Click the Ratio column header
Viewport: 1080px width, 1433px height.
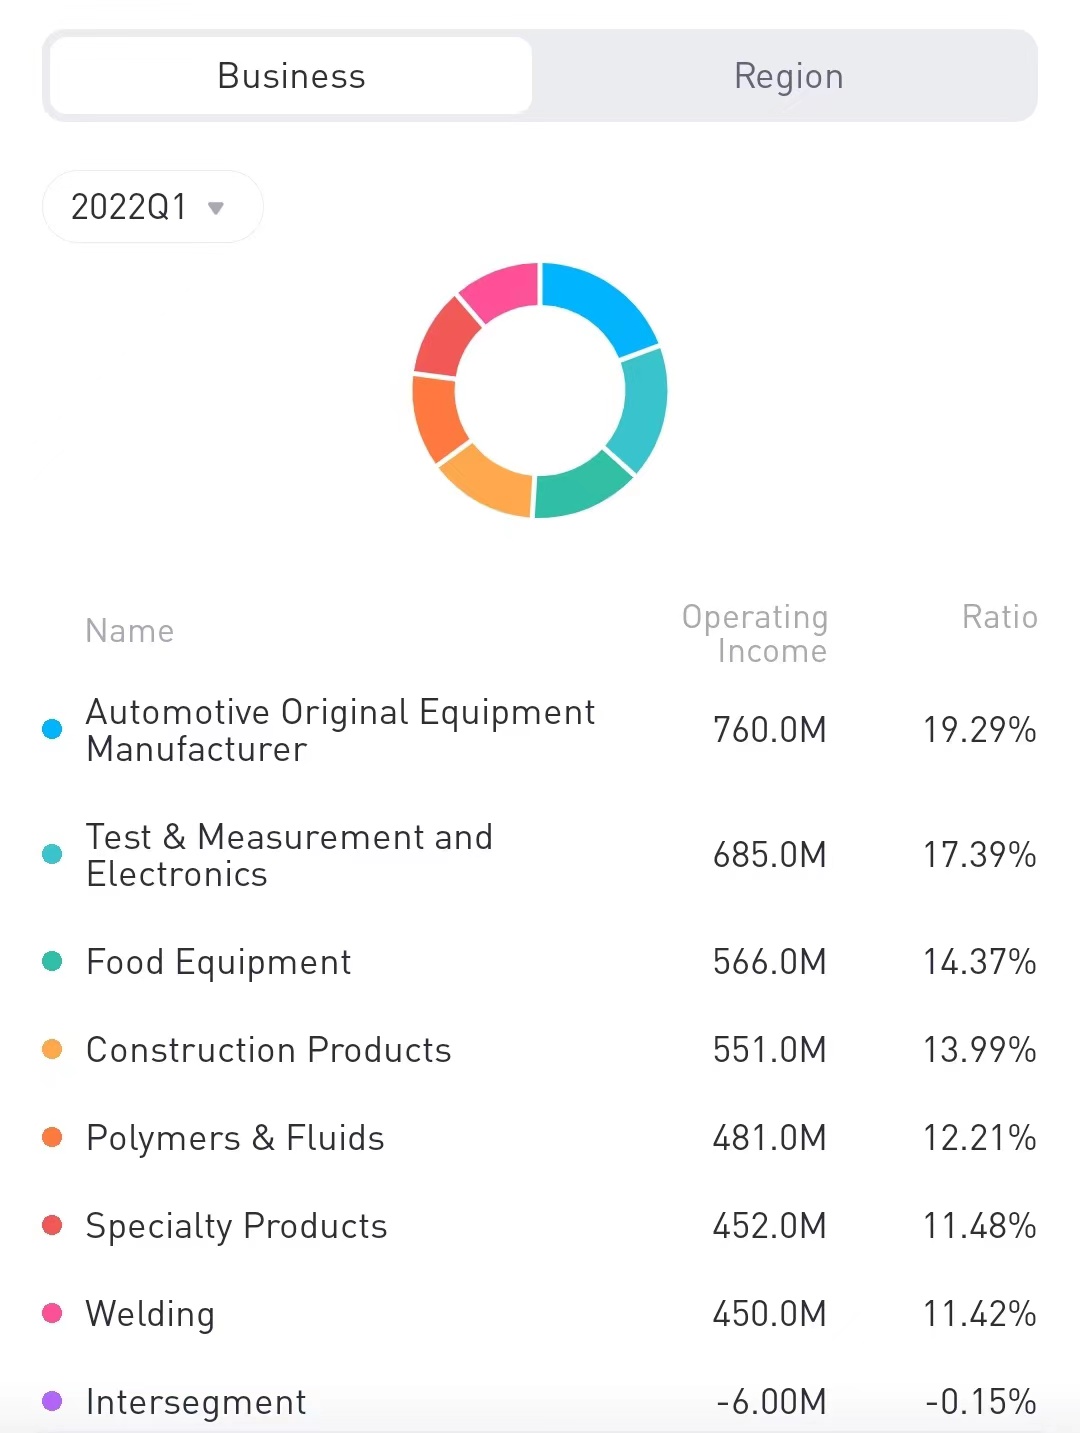click(x=999, y=617)
